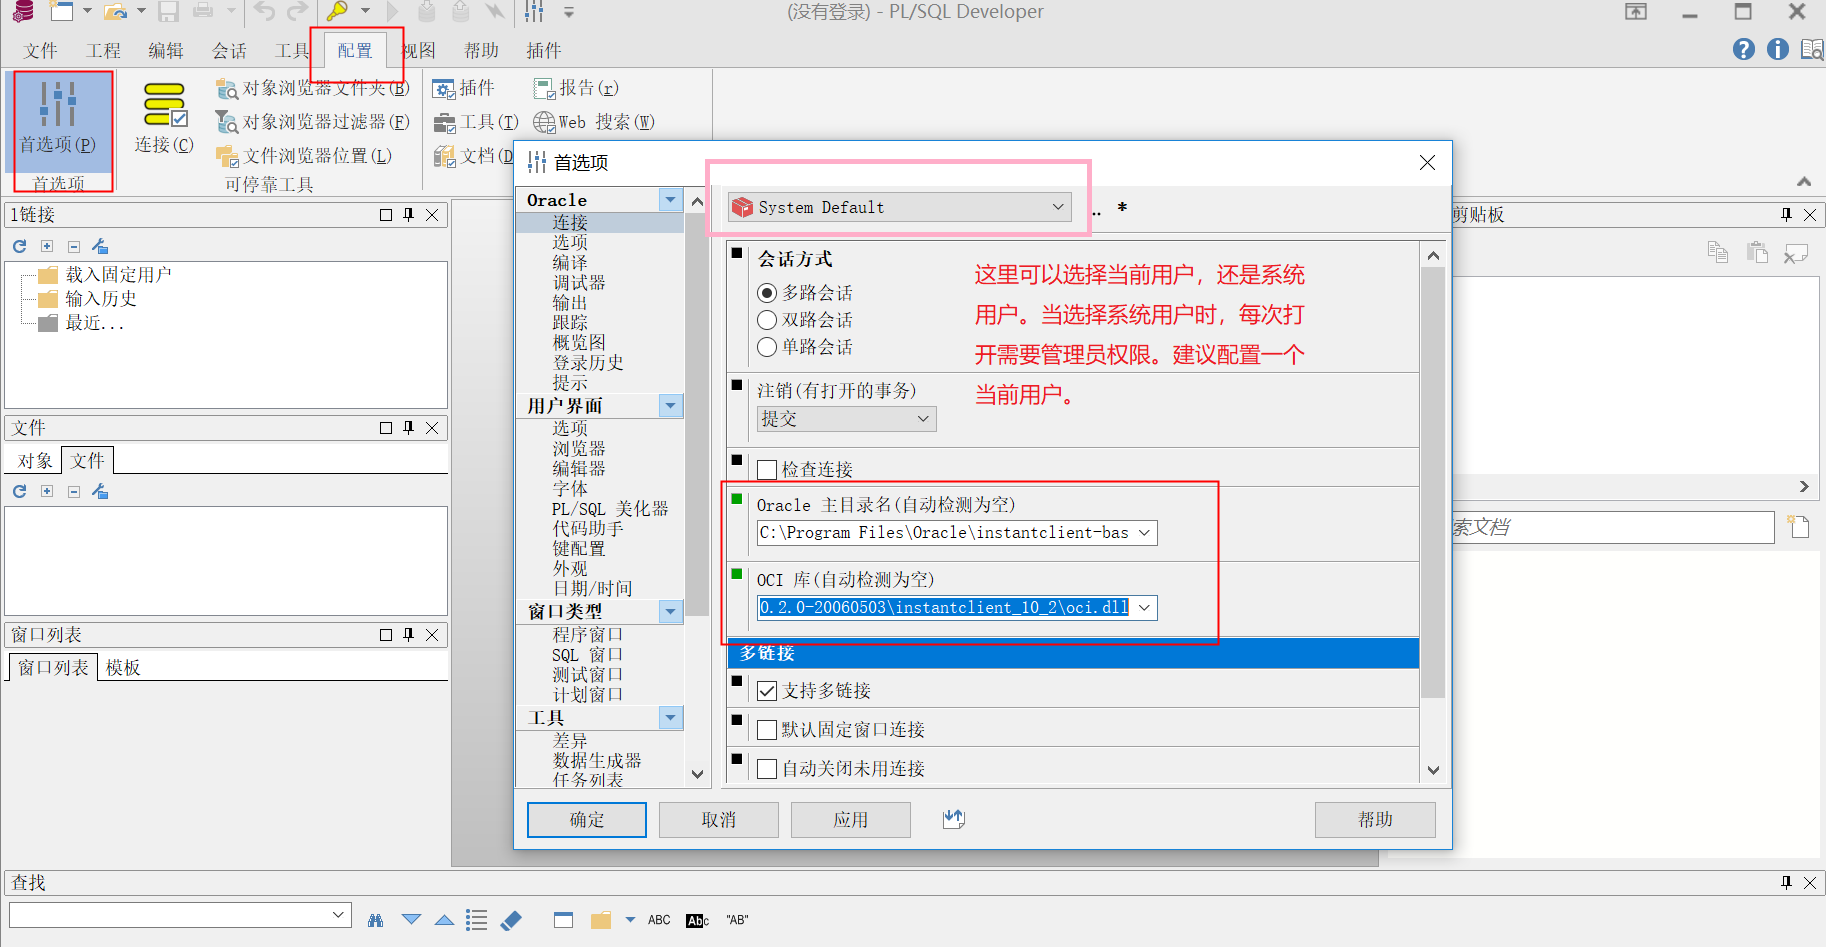The height and width of the screenshot is (947, 1826).
Task: Refresh the 链接 panel list
Action: pos(19,246)
